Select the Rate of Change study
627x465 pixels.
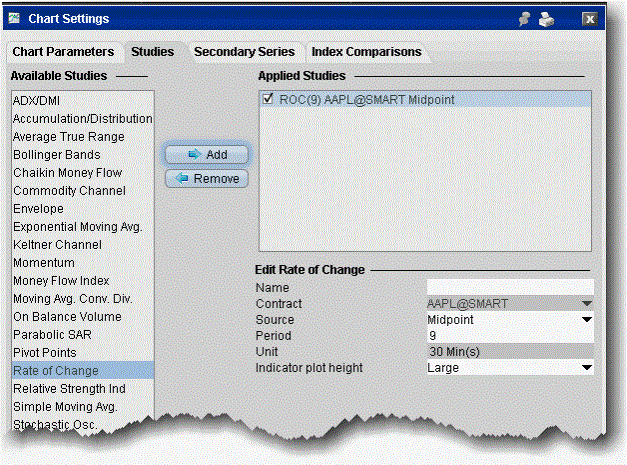tap(56, 371)
